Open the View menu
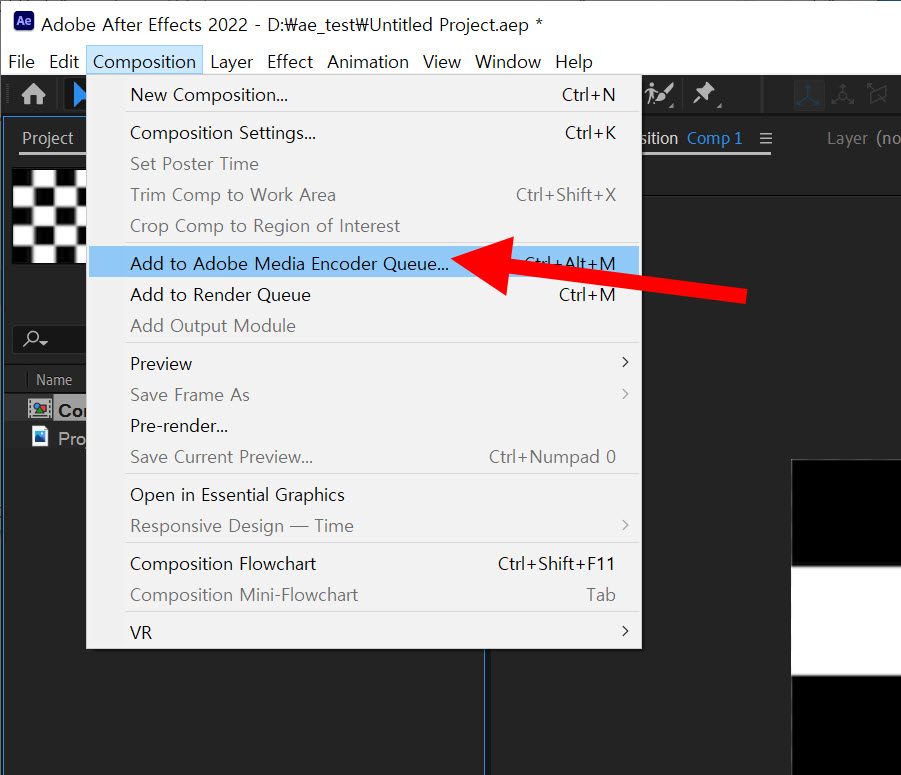The width and height of the screenshot is (901, 775). 441,61
